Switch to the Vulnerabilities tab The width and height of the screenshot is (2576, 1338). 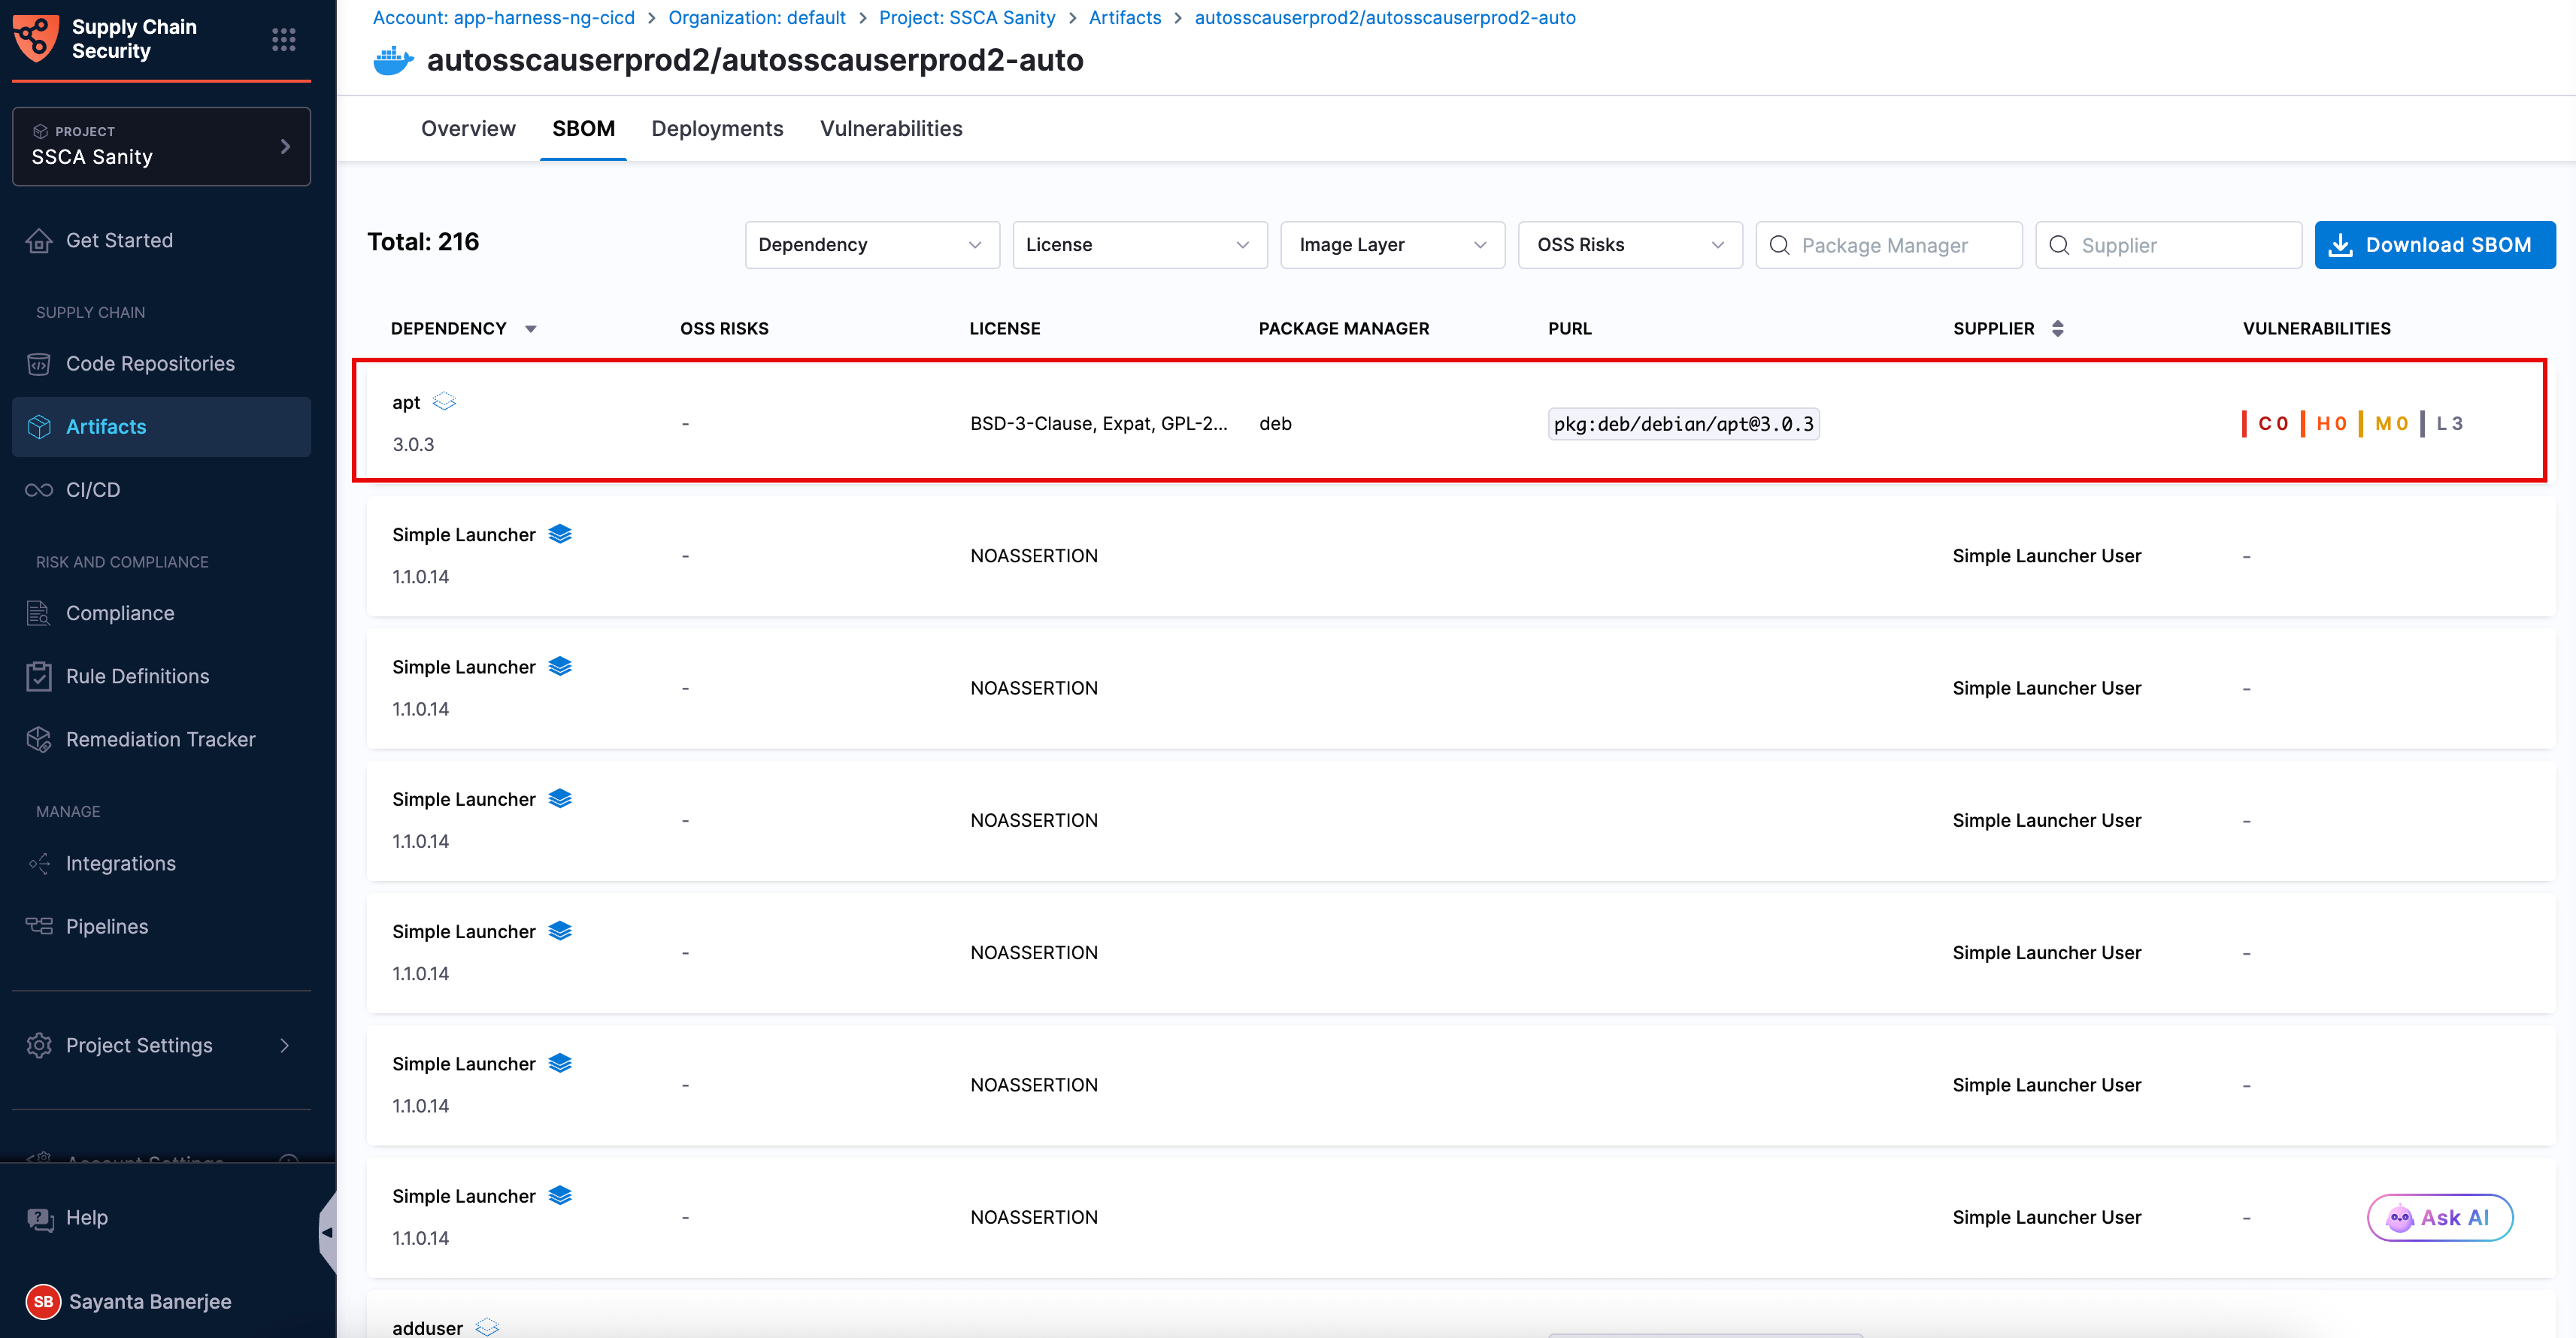point(890,128)
